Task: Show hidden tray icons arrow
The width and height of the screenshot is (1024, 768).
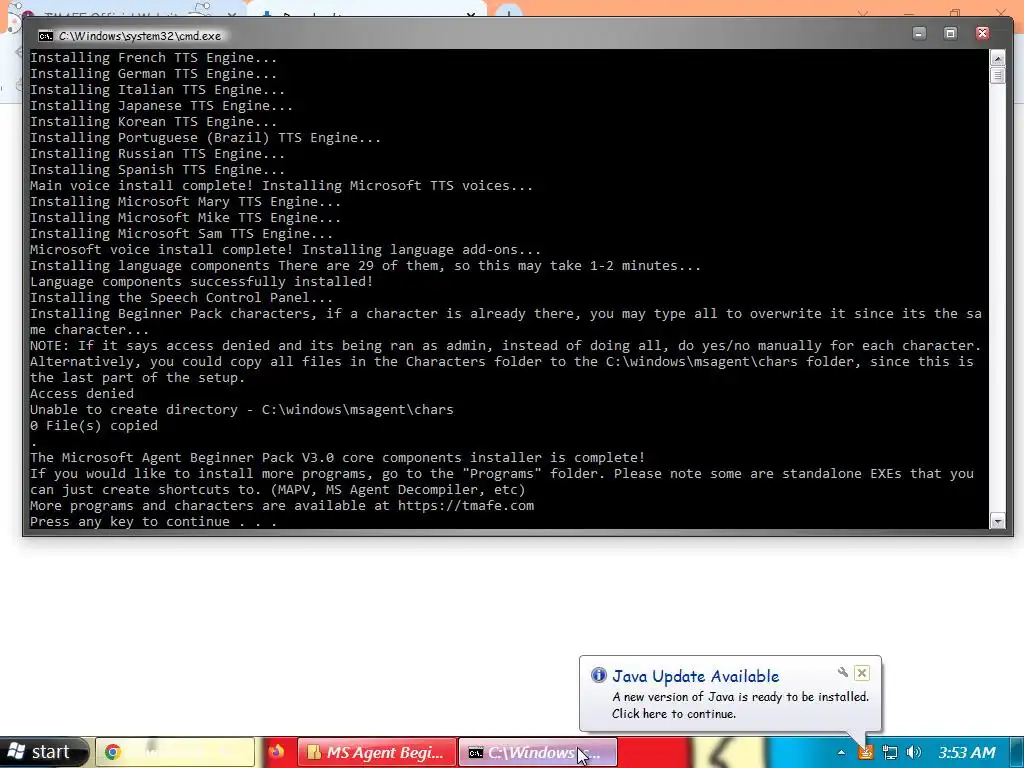Action: (x=841, y=752)
